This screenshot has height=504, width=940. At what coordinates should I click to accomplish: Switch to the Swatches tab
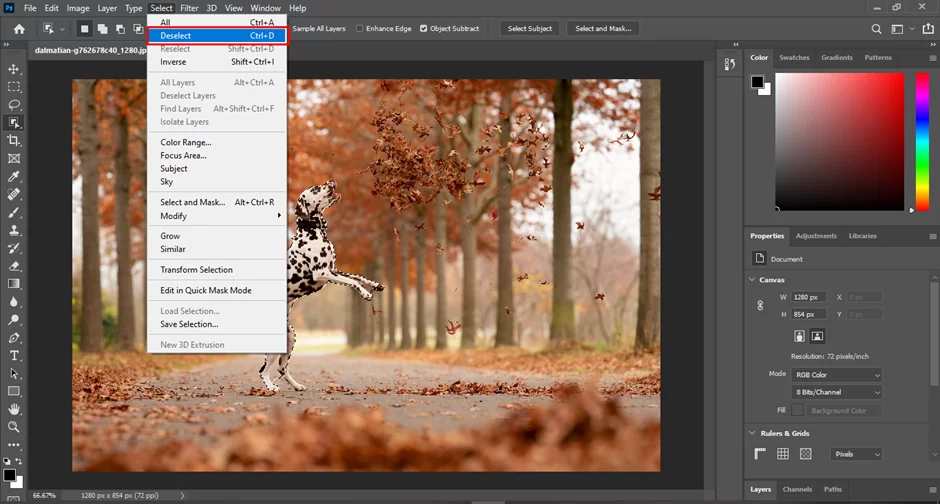(794, 58)
